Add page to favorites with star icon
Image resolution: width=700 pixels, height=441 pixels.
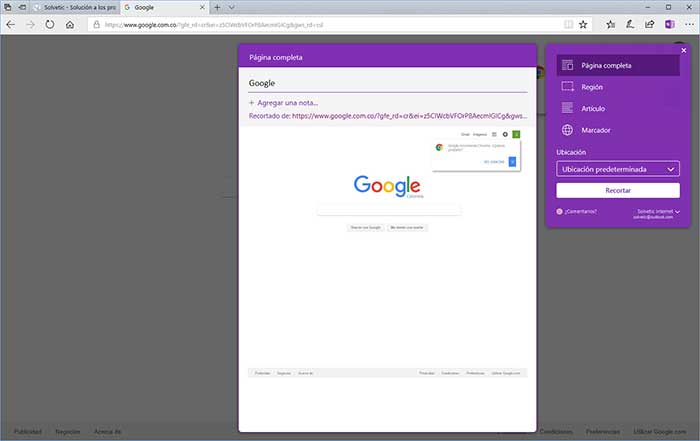pos(583,25)
